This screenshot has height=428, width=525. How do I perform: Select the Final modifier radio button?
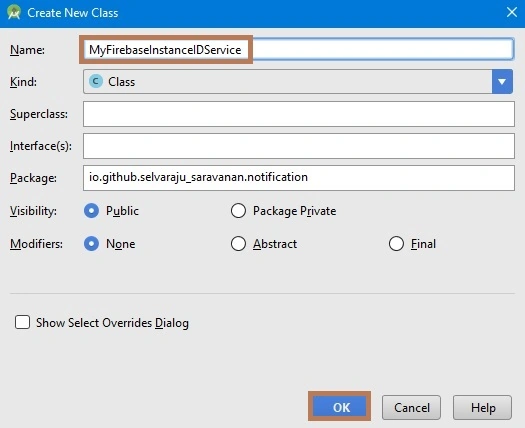tap(396, 244)
